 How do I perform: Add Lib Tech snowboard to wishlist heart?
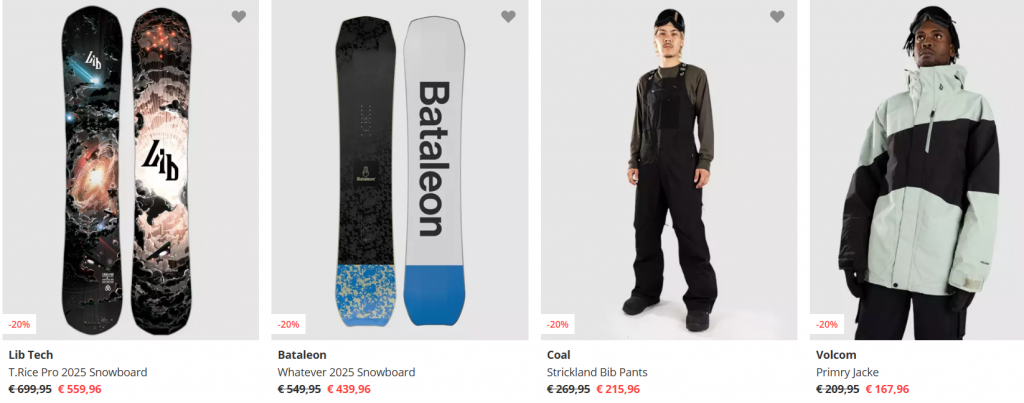[x=238, y=16]
